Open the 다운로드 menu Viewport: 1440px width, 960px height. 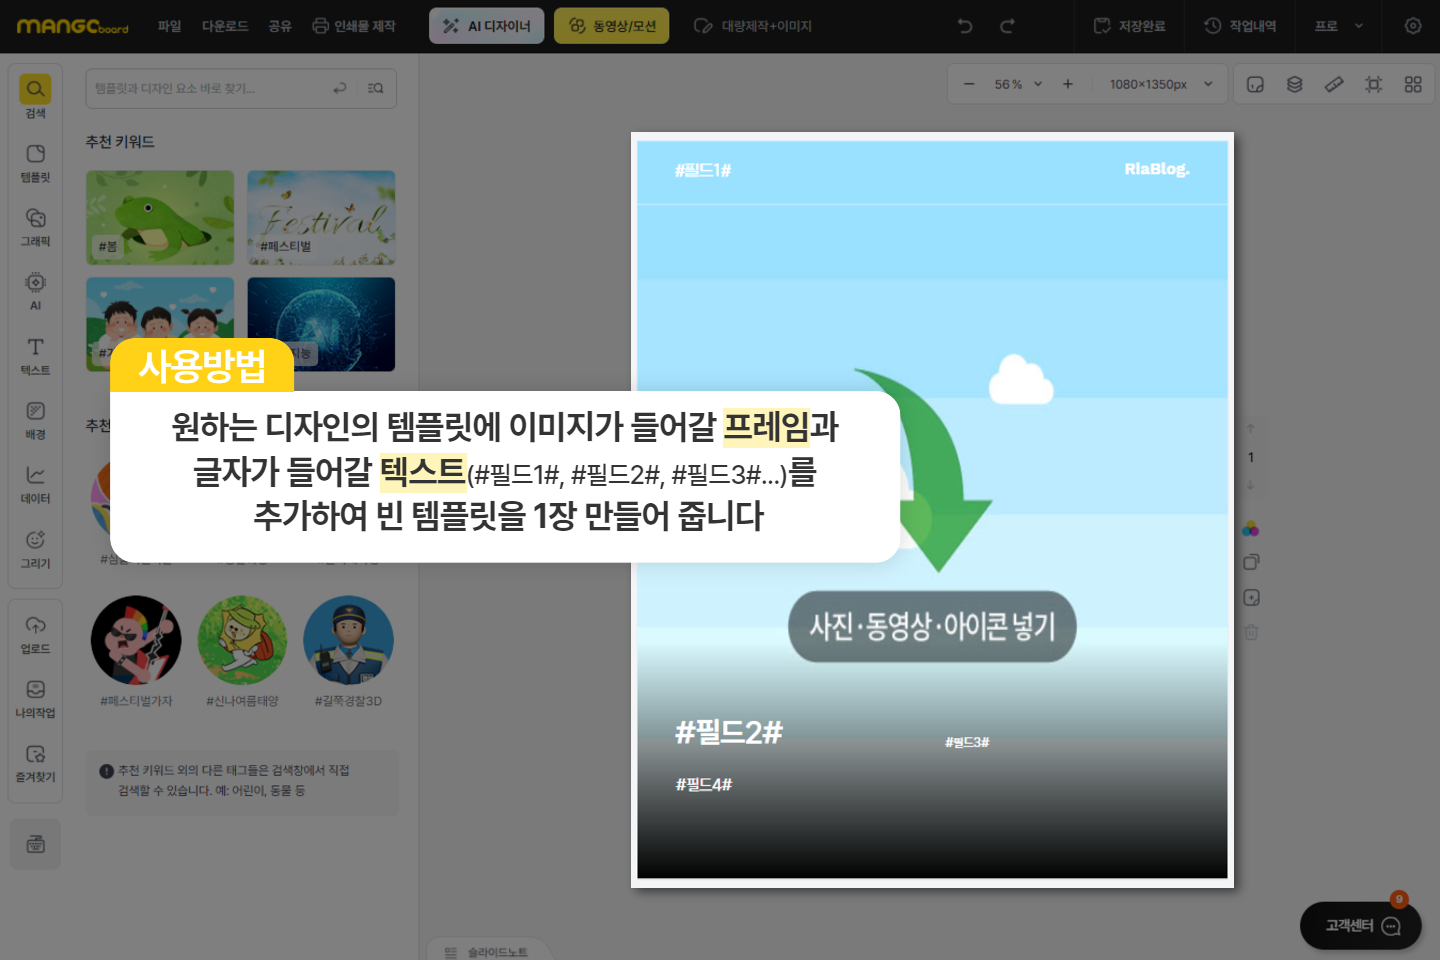click(x=225, y=26)
